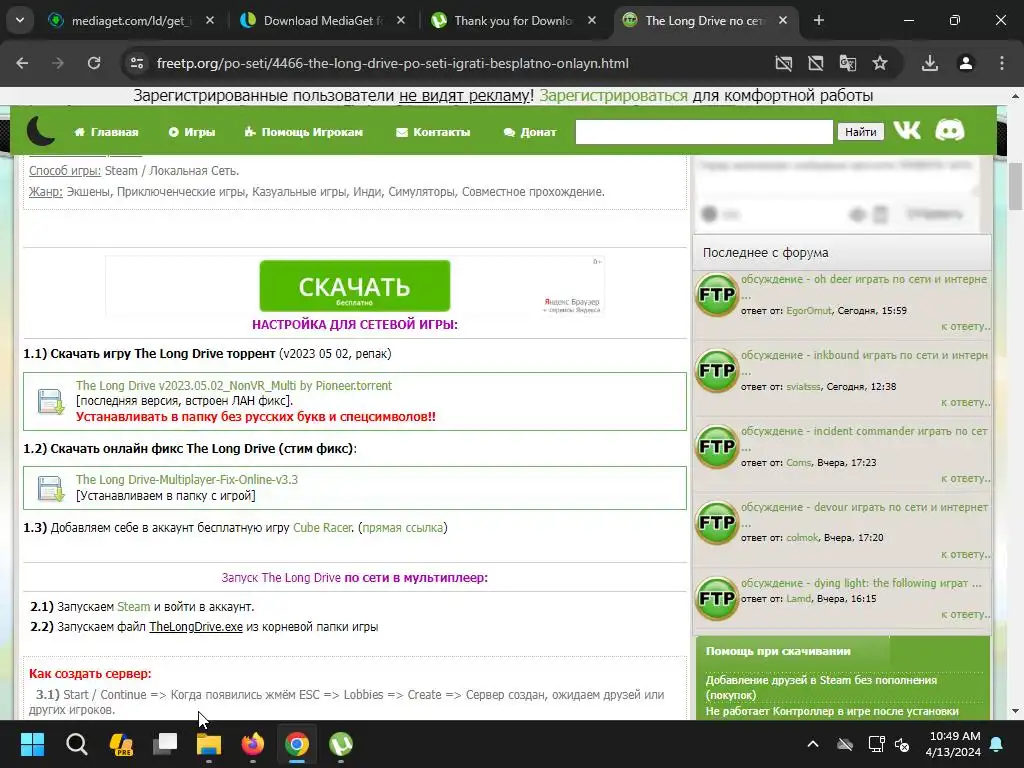Click the vertical page scrollbar thumb
Screen dimensions: 1024x768
(x=1015, y=187)
